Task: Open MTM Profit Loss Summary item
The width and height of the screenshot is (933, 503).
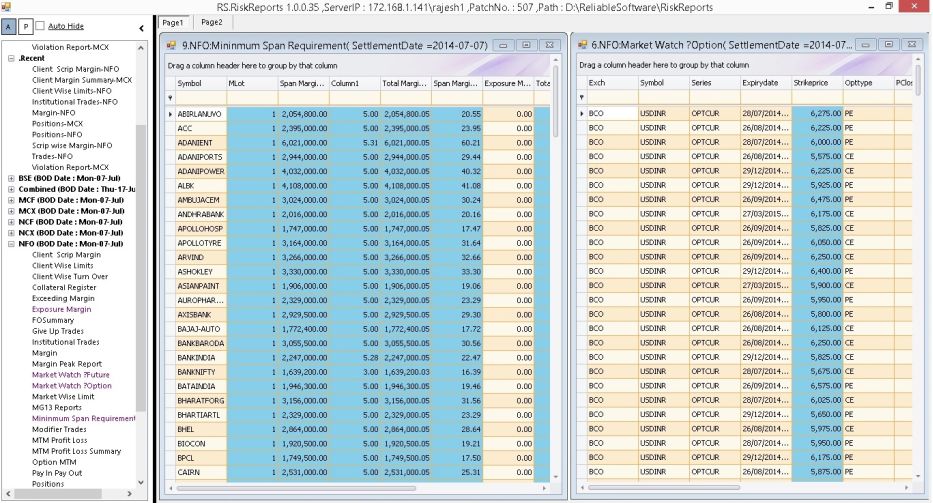Action: pos(76,451)
